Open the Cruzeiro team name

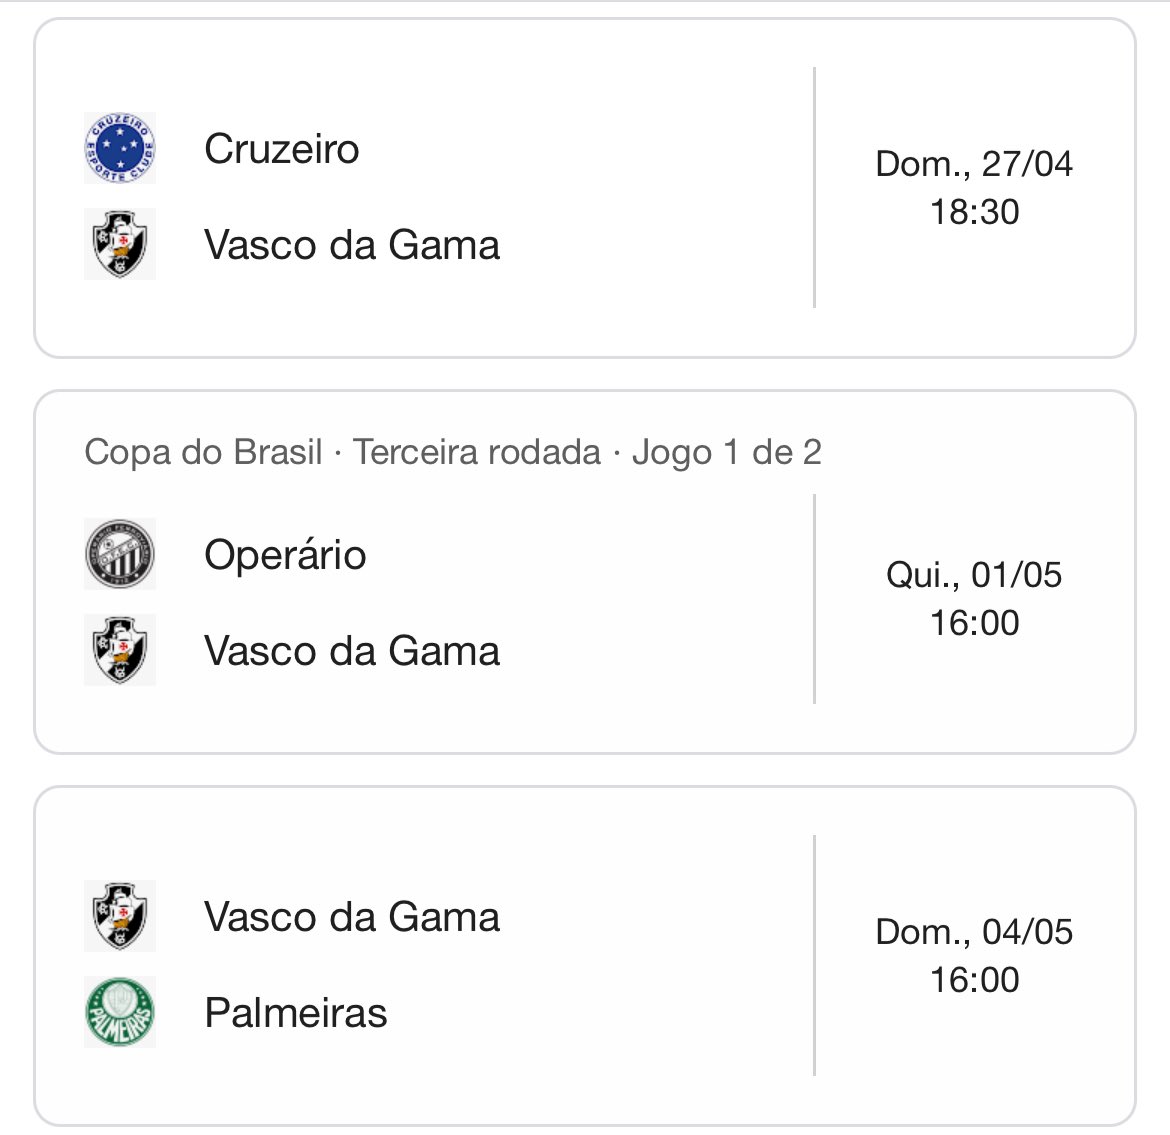coord(282,150)
